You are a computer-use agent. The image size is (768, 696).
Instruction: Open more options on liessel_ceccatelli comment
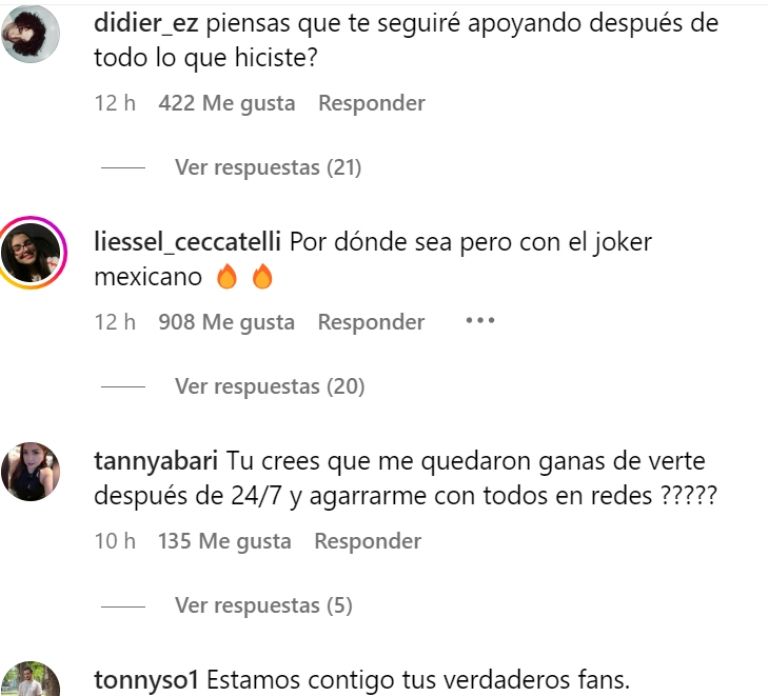pos(480,321)
